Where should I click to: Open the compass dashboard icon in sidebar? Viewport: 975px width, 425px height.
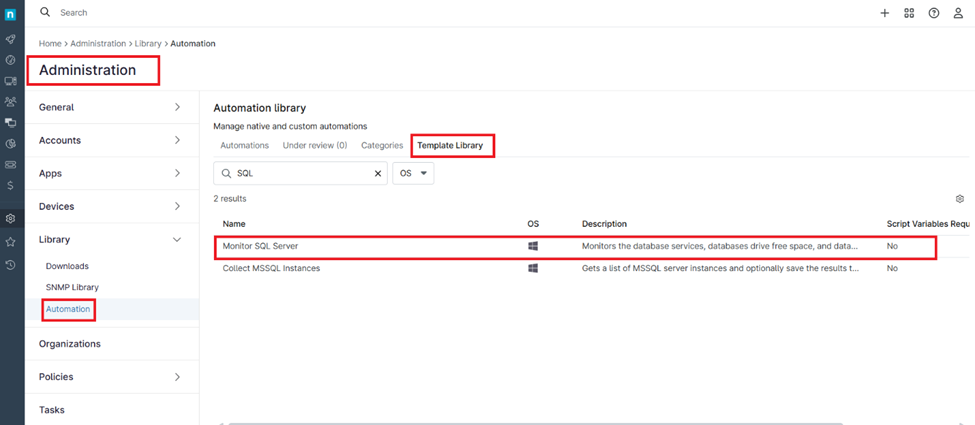pos(11,60)
